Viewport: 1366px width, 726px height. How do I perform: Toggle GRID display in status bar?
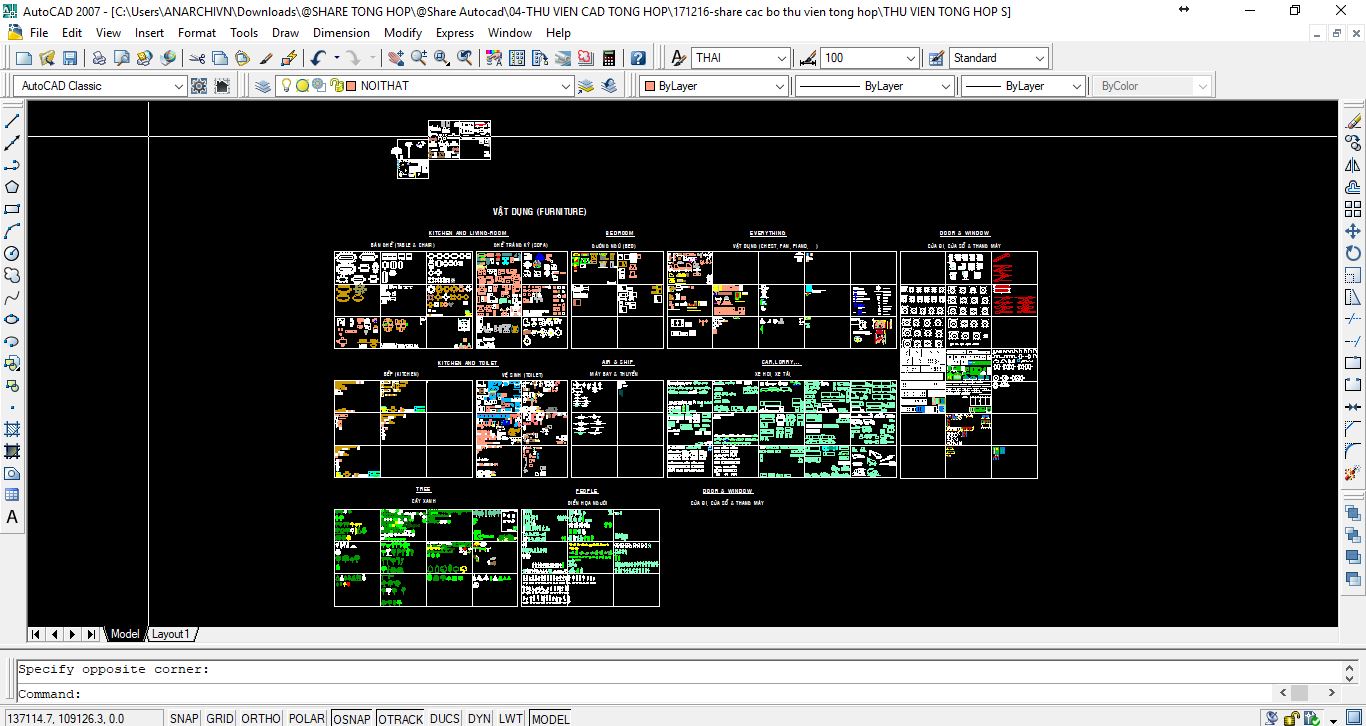[x=220, y=718]
